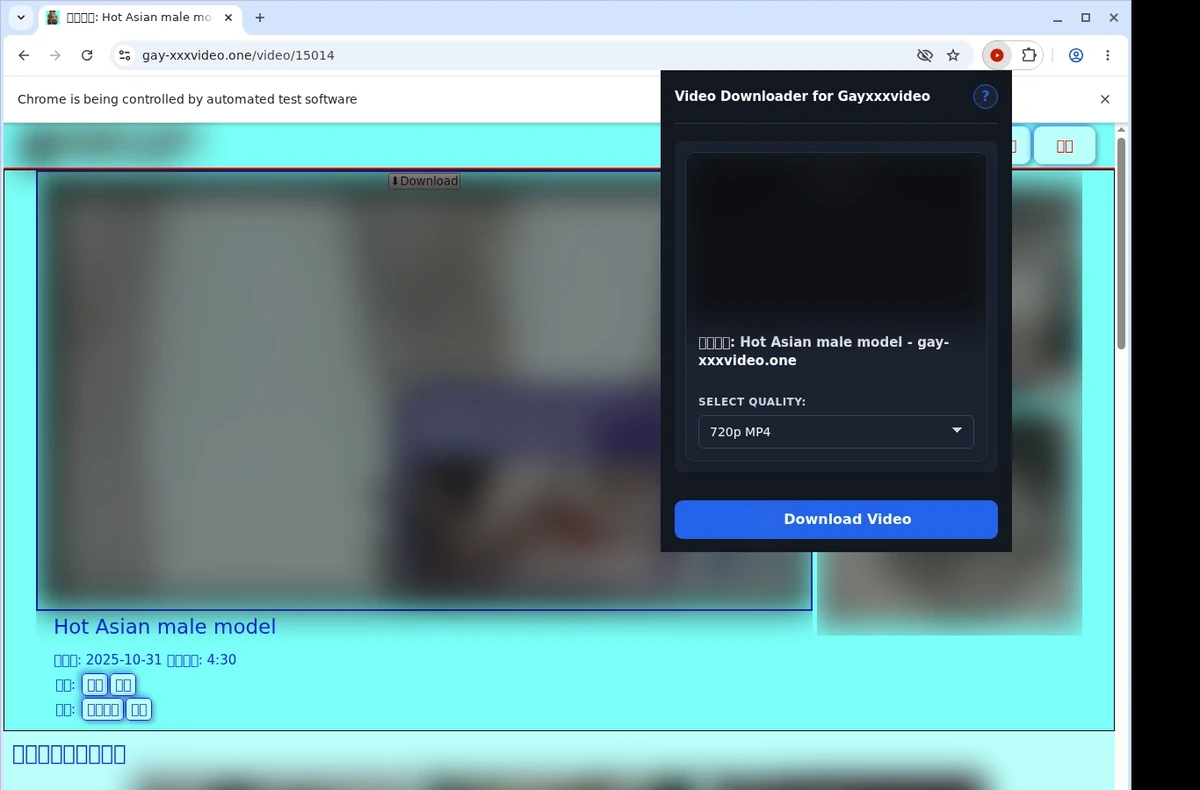The height and width of the screenshot is (790, 1200).
Task: Click the main video player area
Action: pos(424,390)
